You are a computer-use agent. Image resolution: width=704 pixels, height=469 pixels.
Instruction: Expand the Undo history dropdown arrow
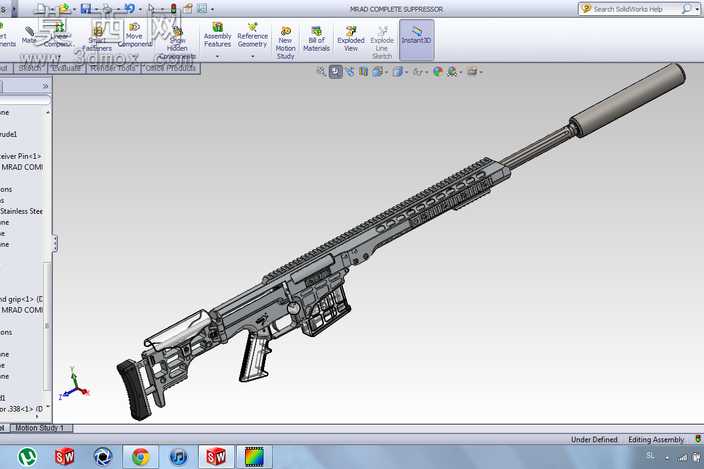click(x=140, y=9)
